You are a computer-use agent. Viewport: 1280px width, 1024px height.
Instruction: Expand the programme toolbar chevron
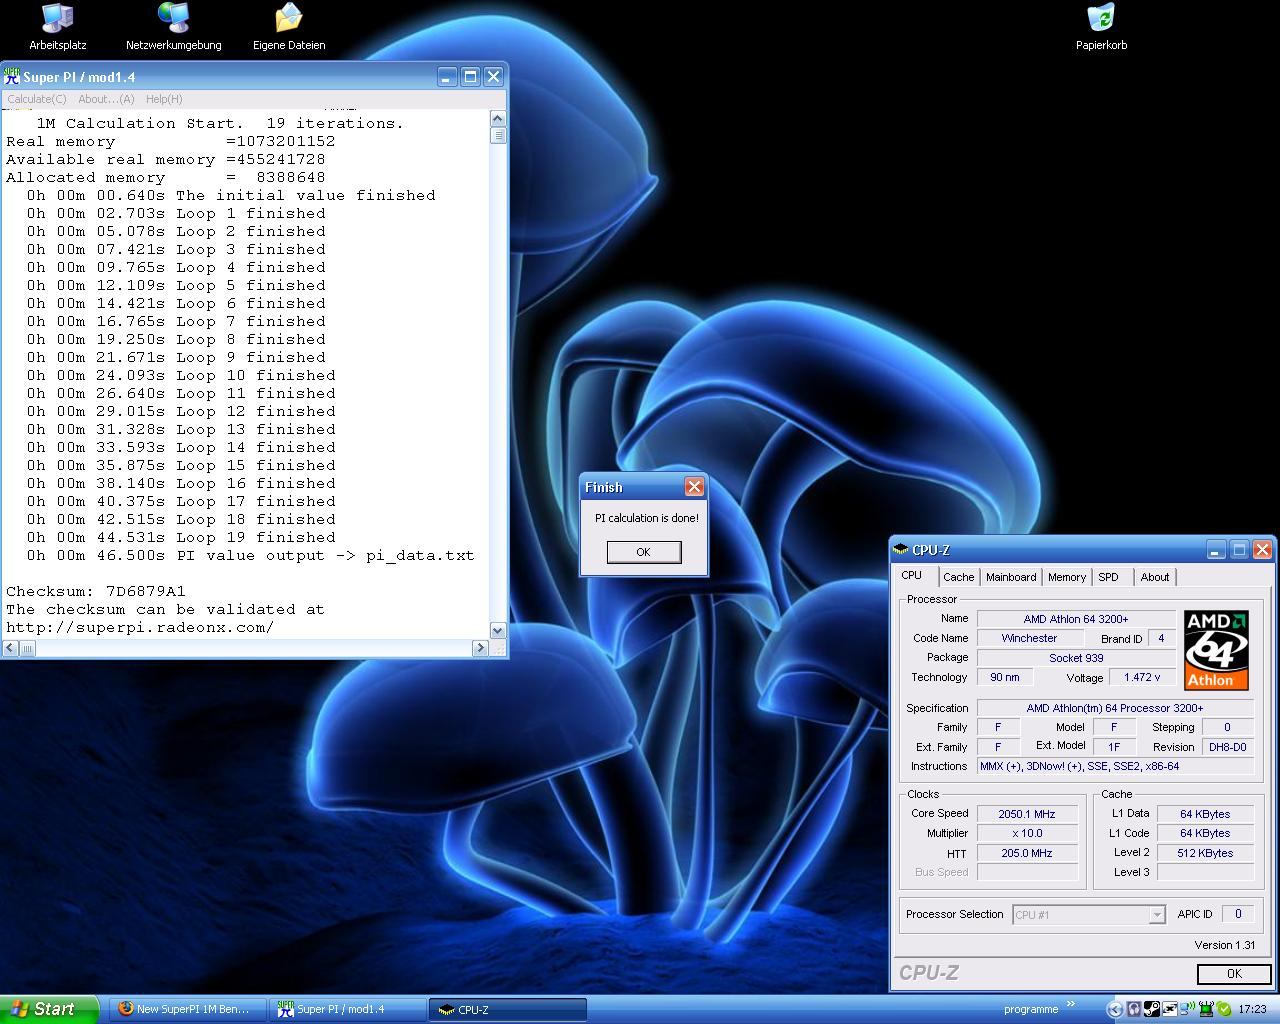[1071, 1004]
